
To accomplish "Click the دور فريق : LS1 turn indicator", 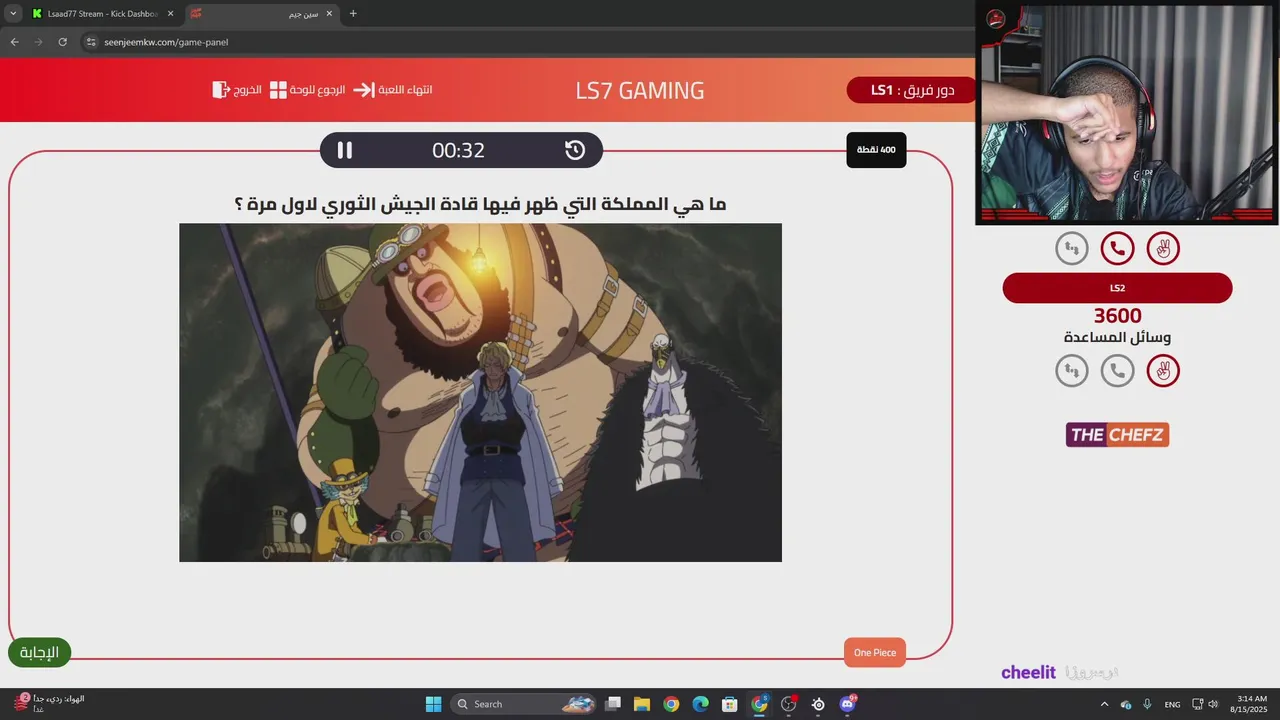I will [x=912, y=90].
